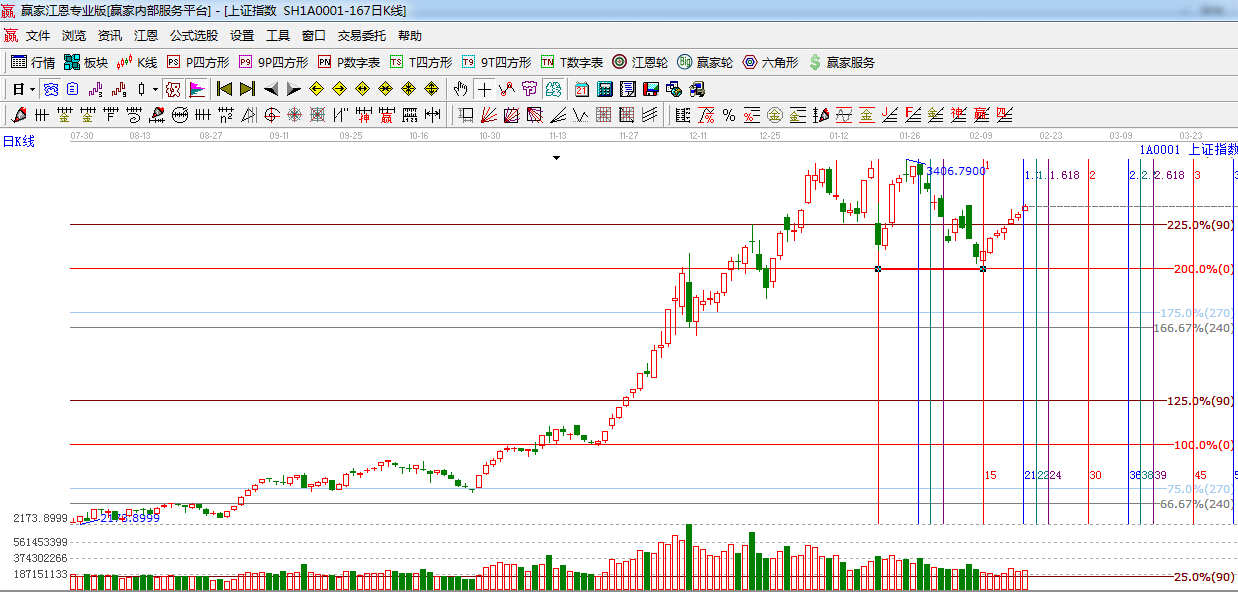Open the 公式选股 menu
The height and width of the screenshot is (593, 1238).
(193, 35)
